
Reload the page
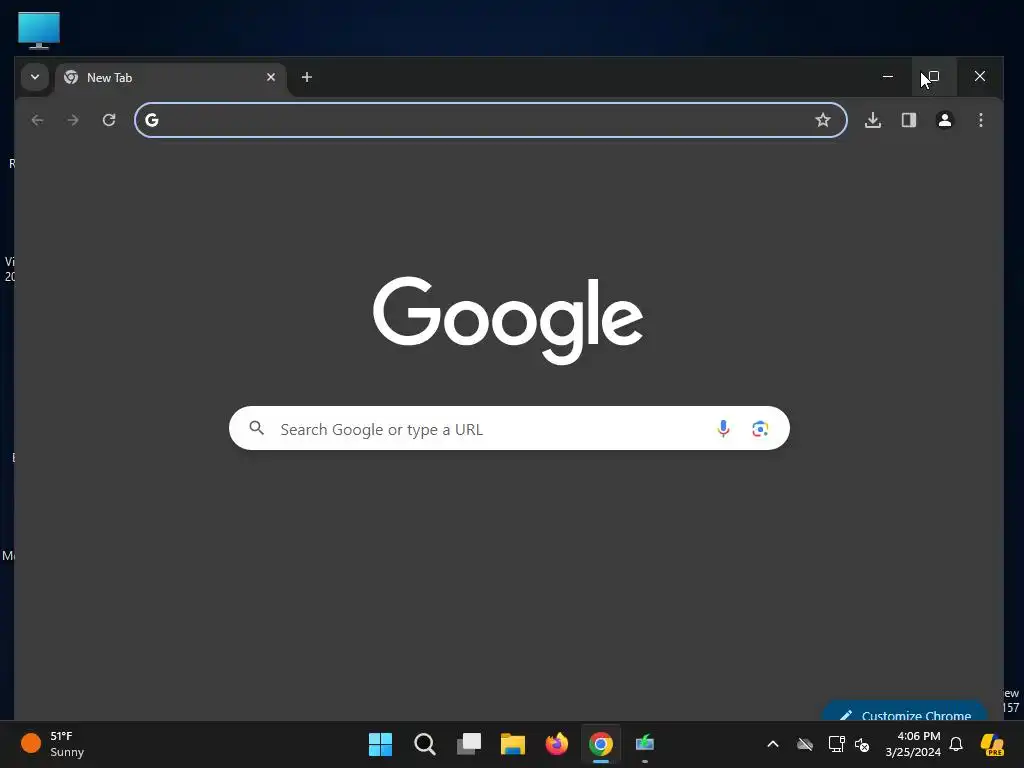coord(109,120)
